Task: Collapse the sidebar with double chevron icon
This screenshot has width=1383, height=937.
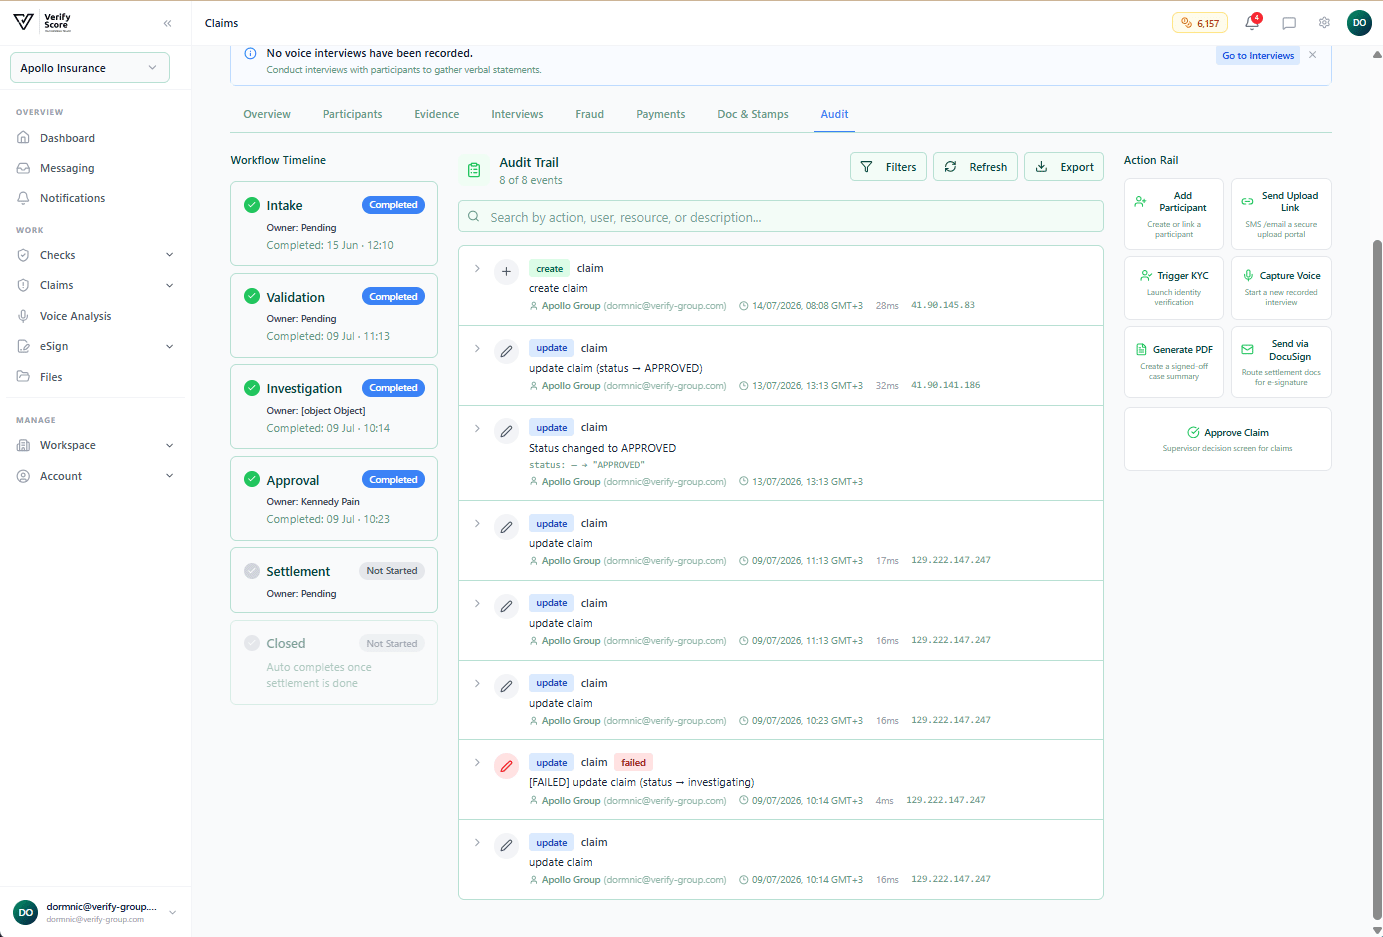Action: (x=167, y=23)
